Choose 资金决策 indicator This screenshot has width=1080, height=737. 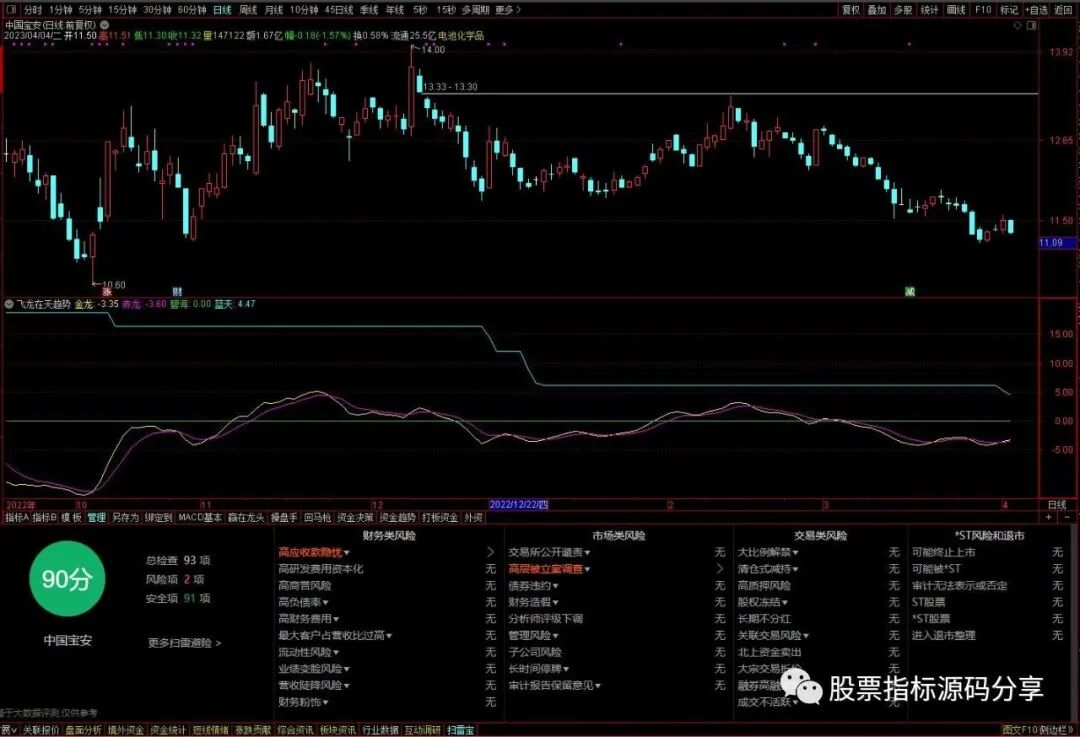pos(355,517)
